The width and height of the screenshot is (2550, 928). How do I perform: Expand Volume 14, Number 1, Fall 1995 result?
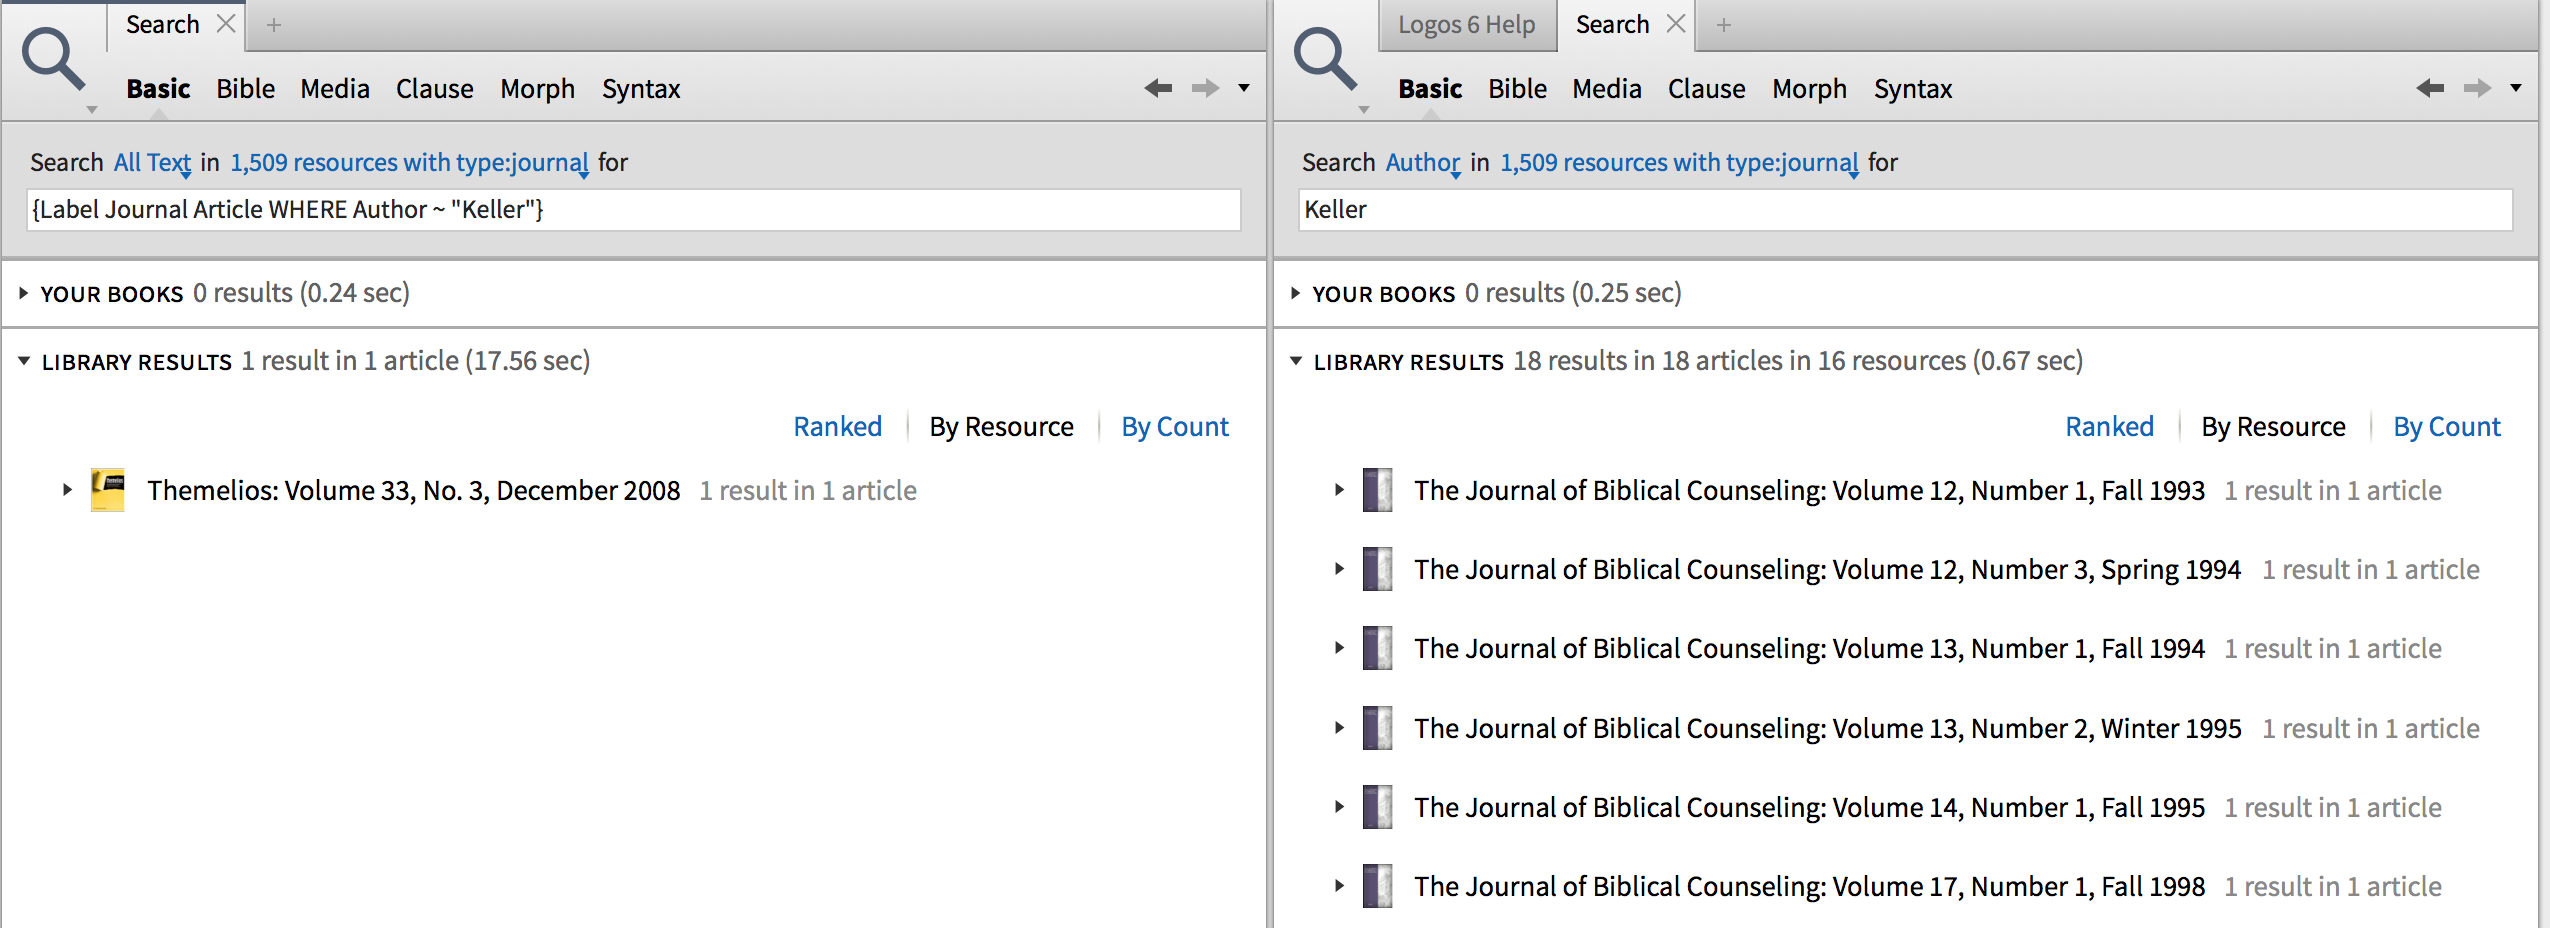1339,807
